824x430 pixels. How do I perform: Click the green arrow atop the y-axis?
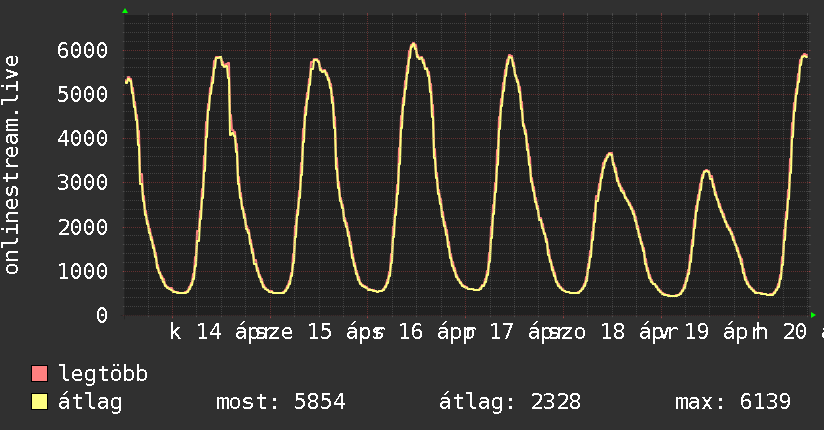click(x=125, y=11)
